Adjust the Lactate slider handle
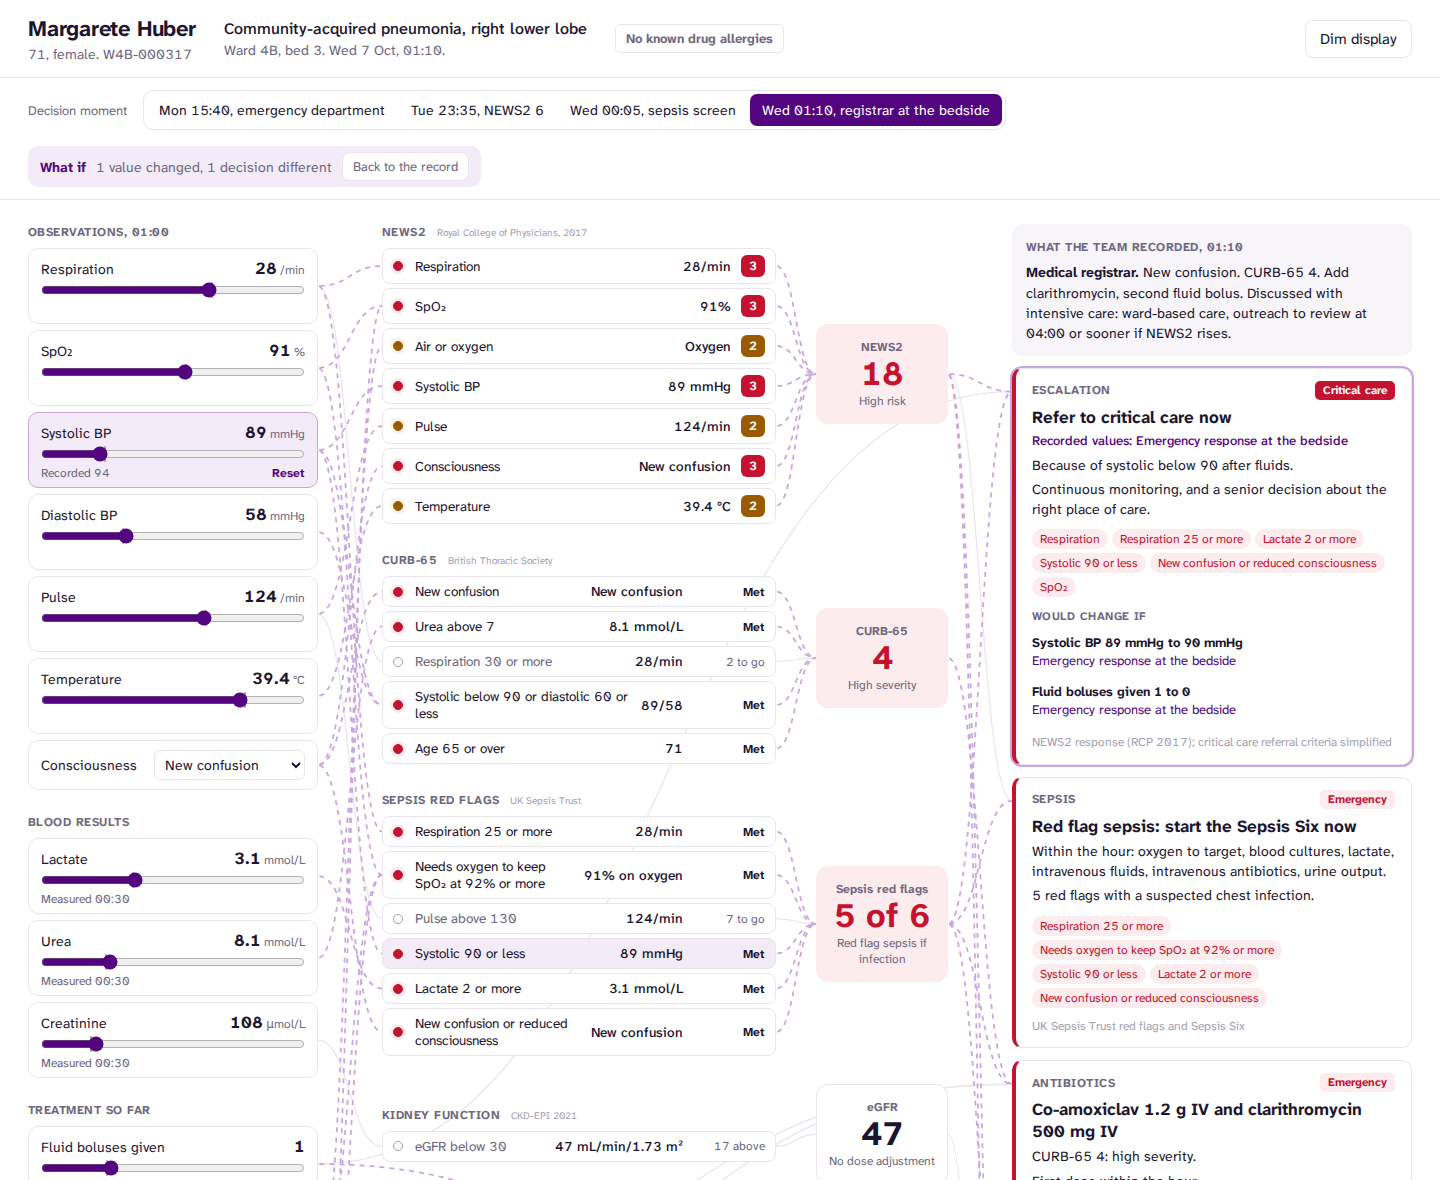This screenshot has width=1440, height=1180. pyautogui.click(x=135, y=880)
